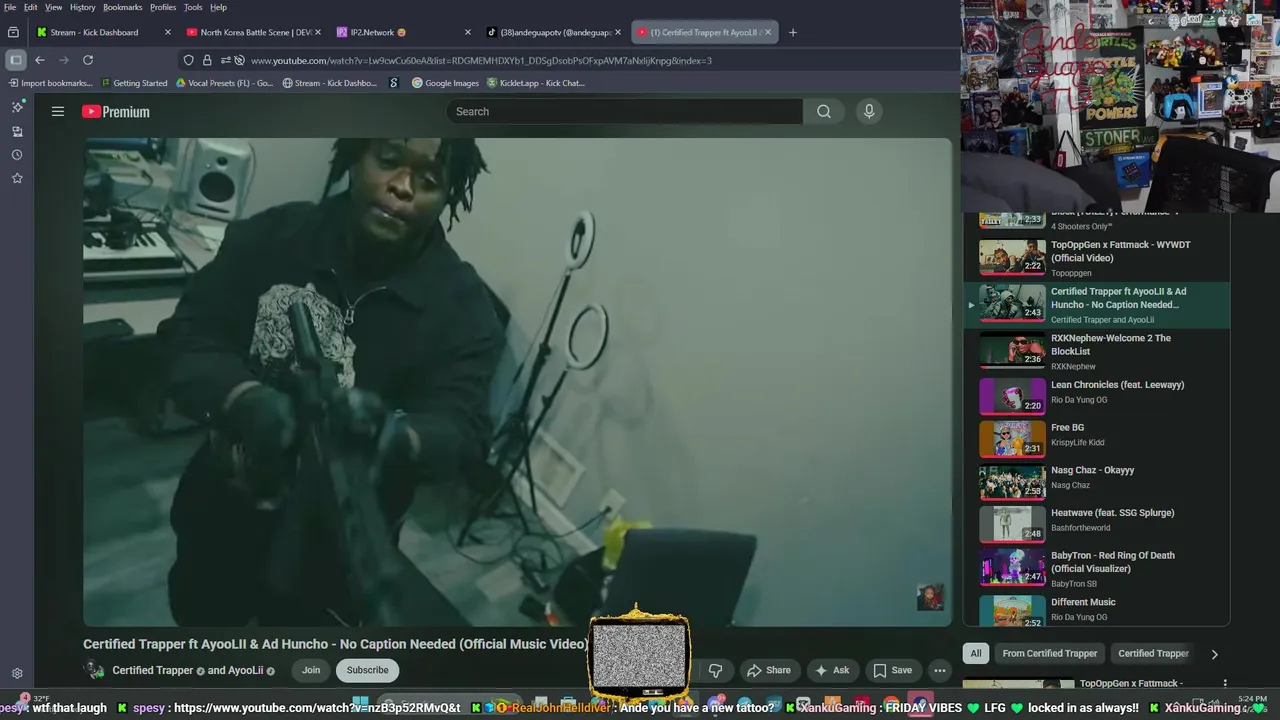Dislike this video
Image resolution: width=1280 pixels, height=720 pixels.
(x=715, y=670)
